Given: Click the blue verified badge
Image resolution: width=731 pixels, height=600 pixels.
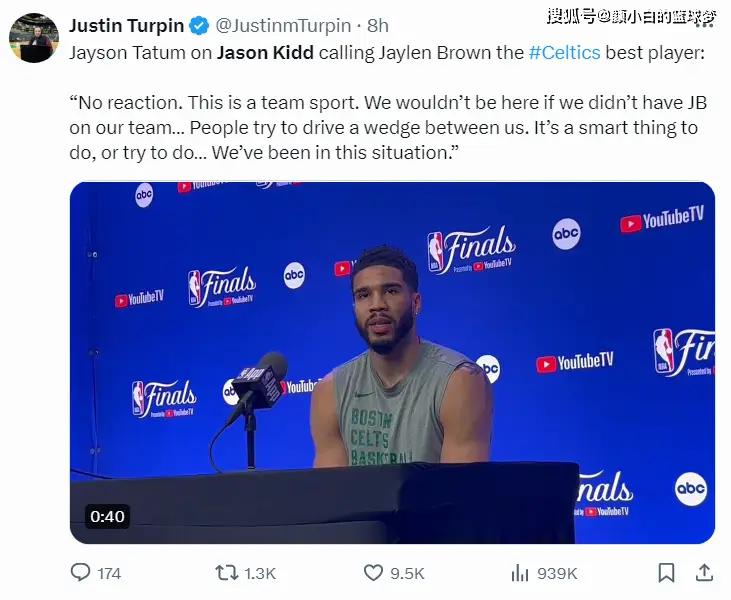Looking at the screenshot, I should click(x=200, y=26).
